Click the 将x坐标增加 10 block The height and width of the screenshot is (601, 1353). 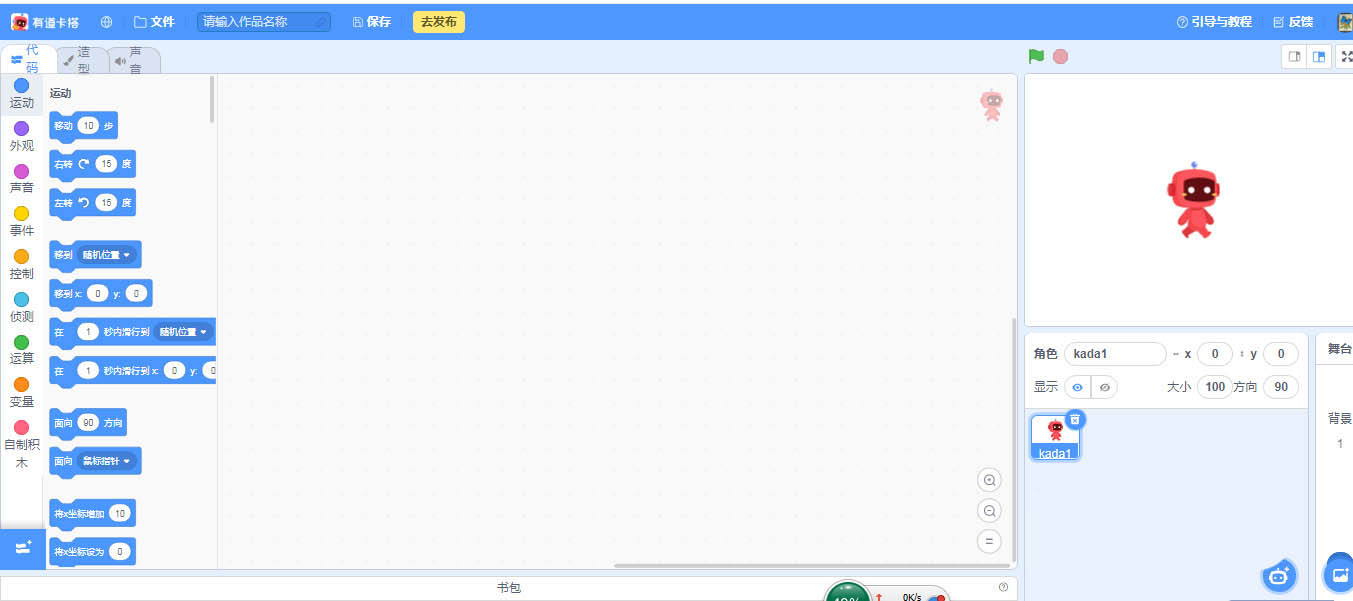[x=92, y=513]
